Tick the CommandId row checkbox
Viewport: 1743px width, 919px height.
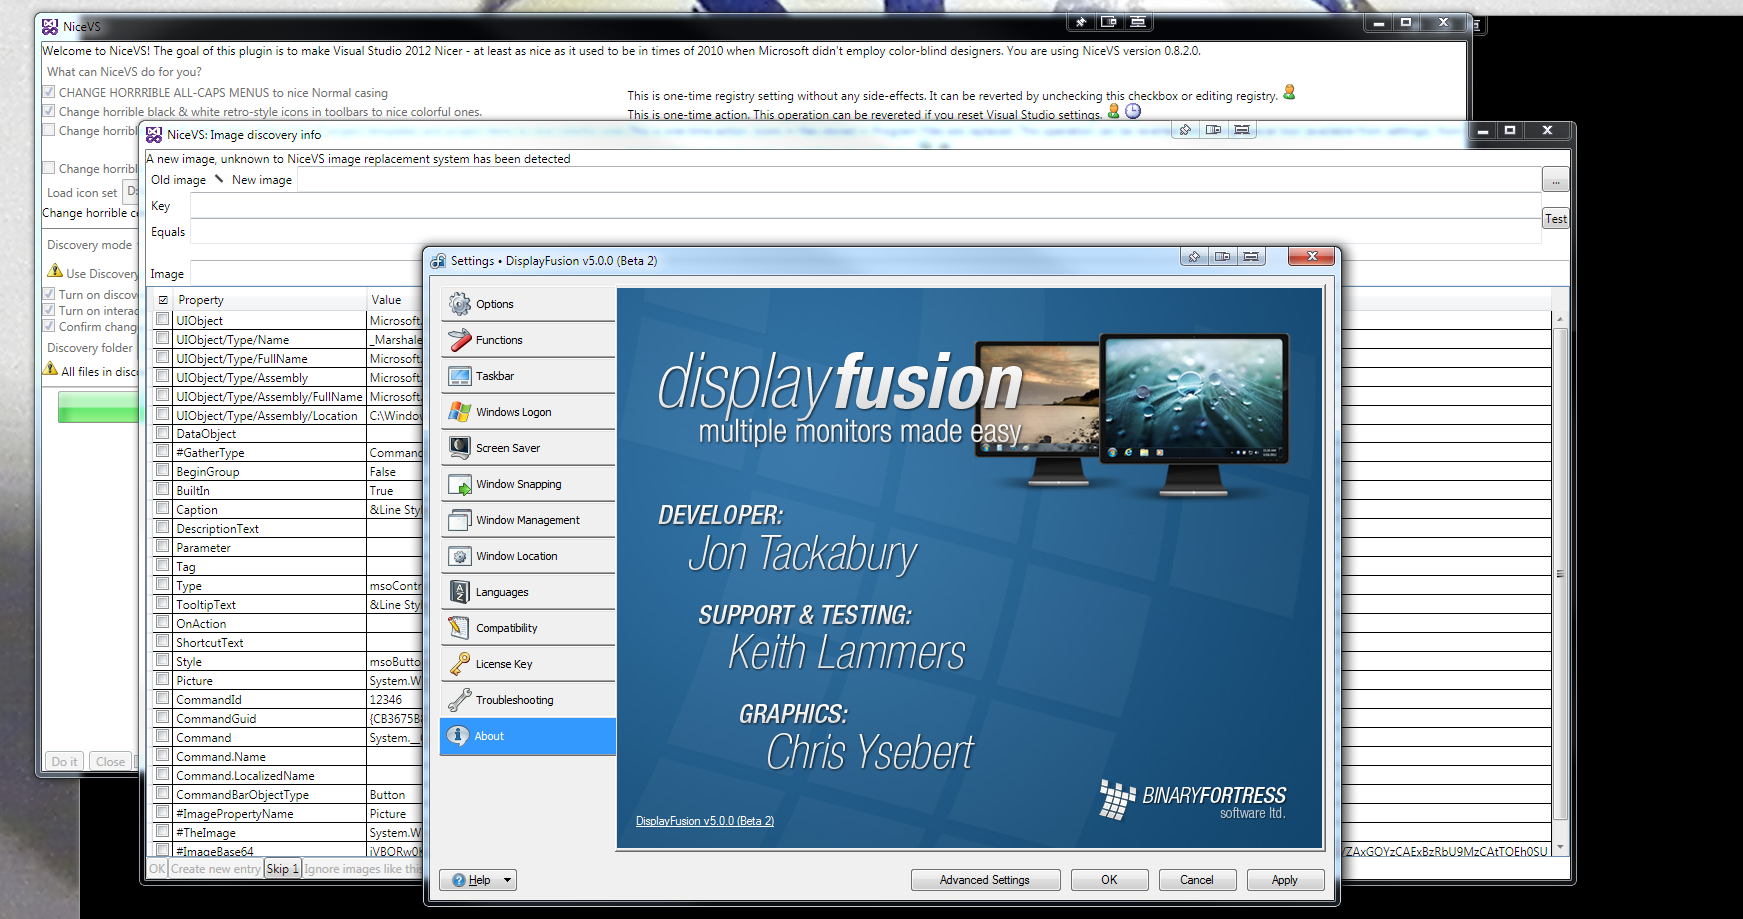point(162,699)
